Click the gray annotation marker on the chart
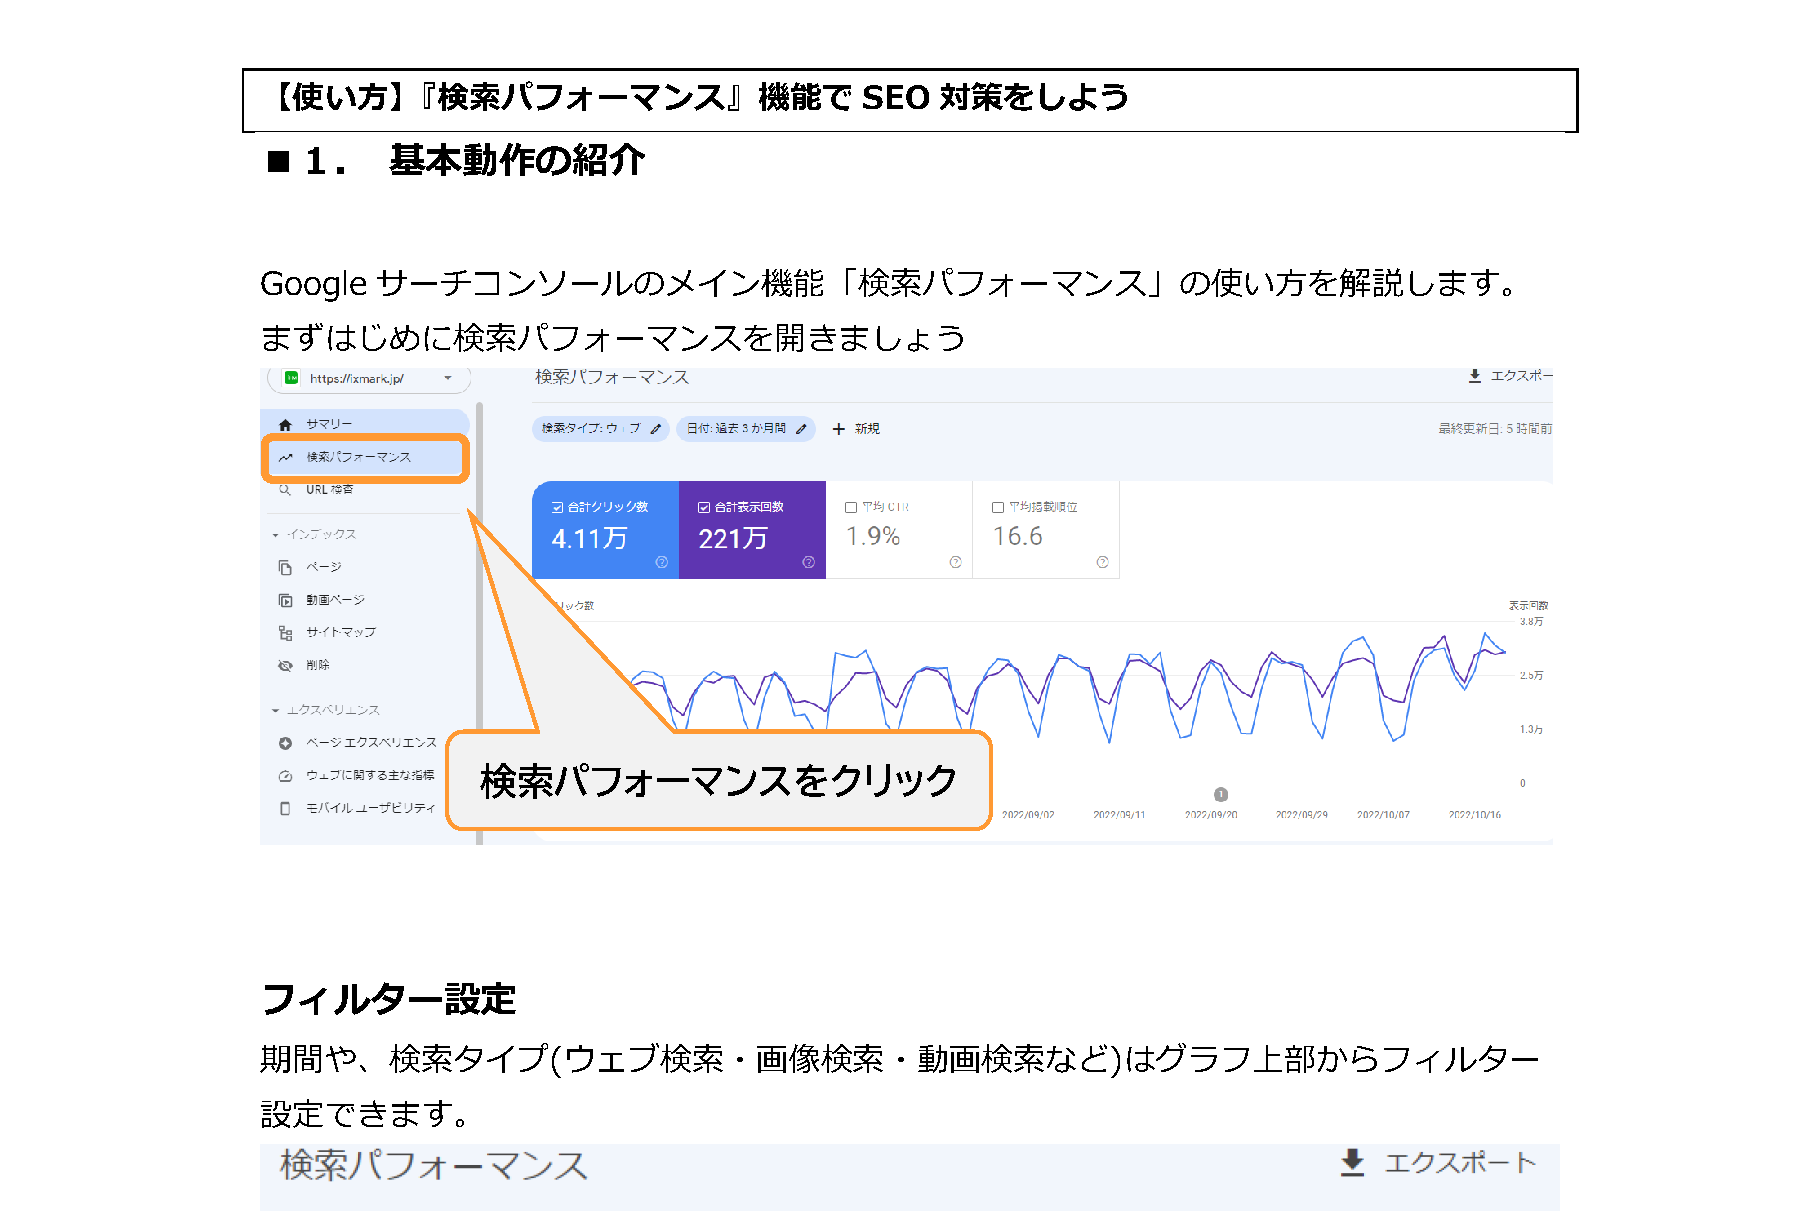 point(1221,795)
